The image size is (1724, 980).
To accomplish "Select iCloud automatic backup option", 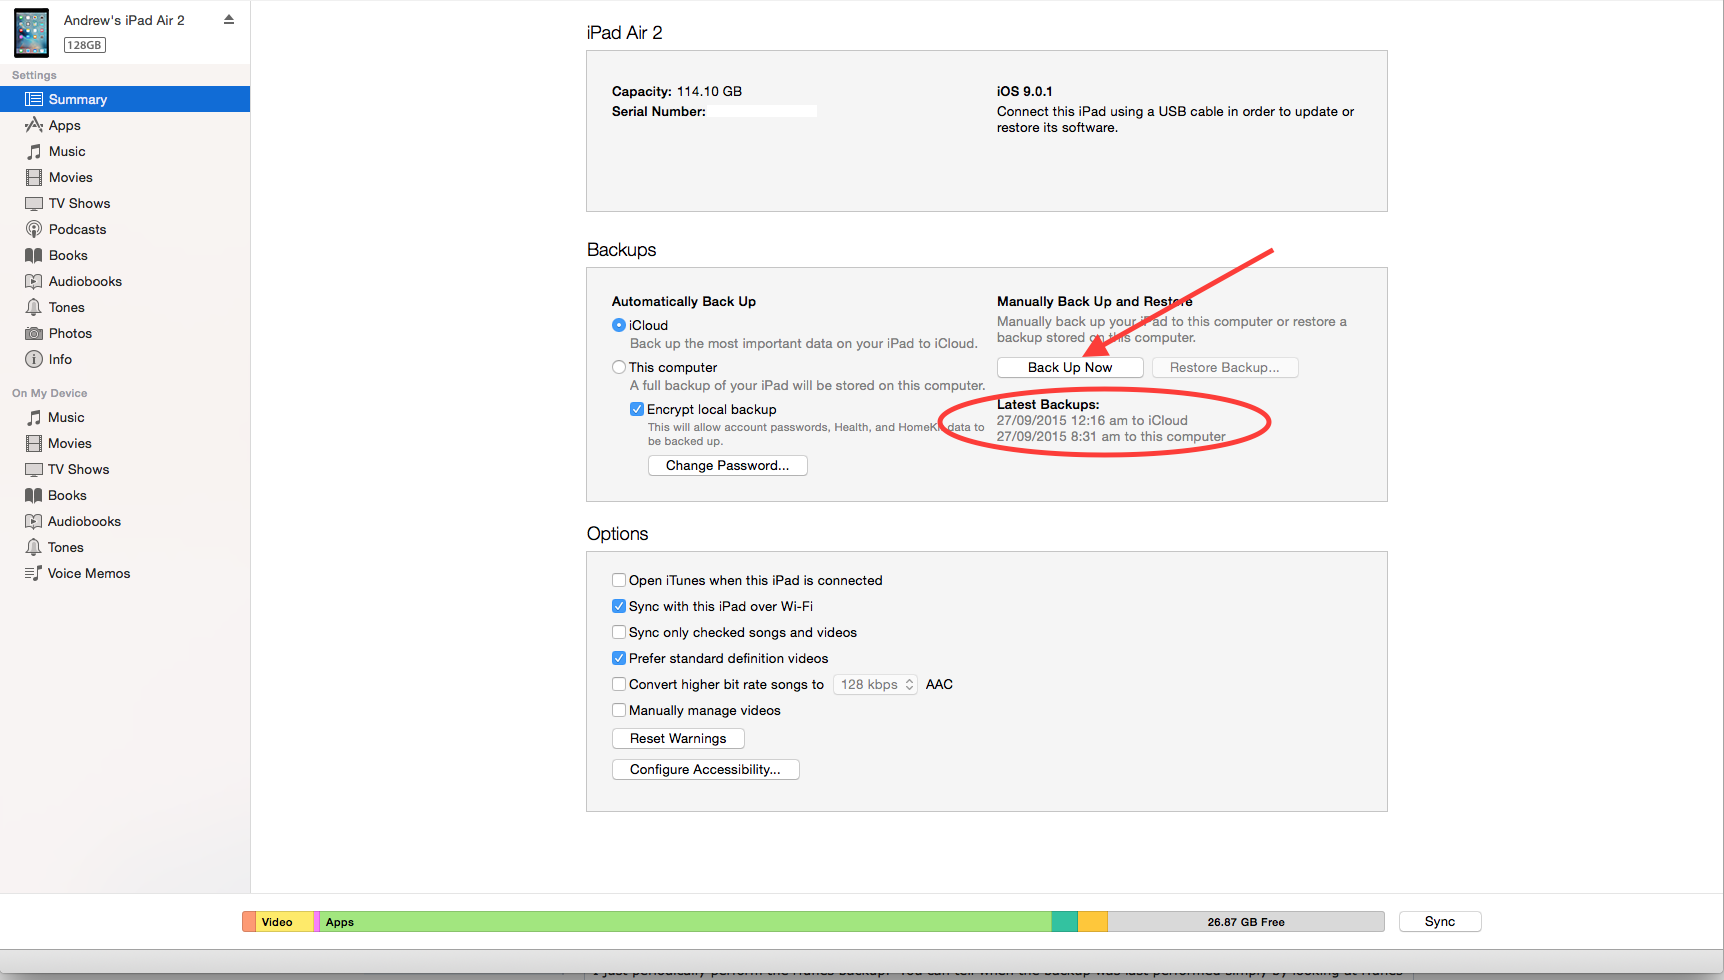I will coord(619,325).
